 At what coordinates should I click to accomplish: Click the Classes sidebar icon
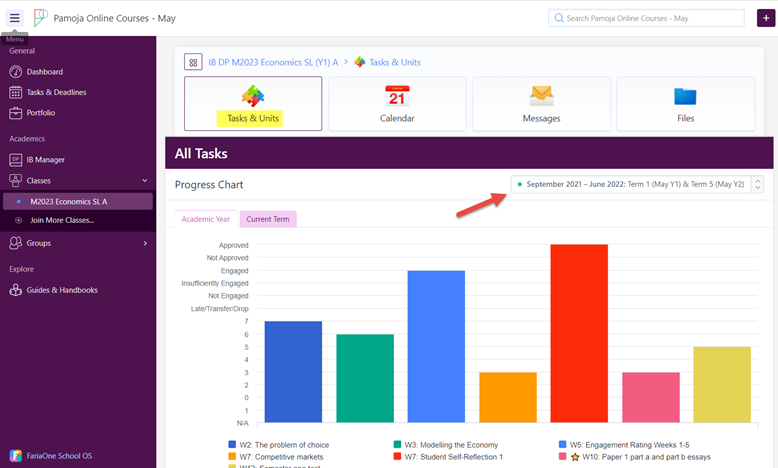pos(15,181)
